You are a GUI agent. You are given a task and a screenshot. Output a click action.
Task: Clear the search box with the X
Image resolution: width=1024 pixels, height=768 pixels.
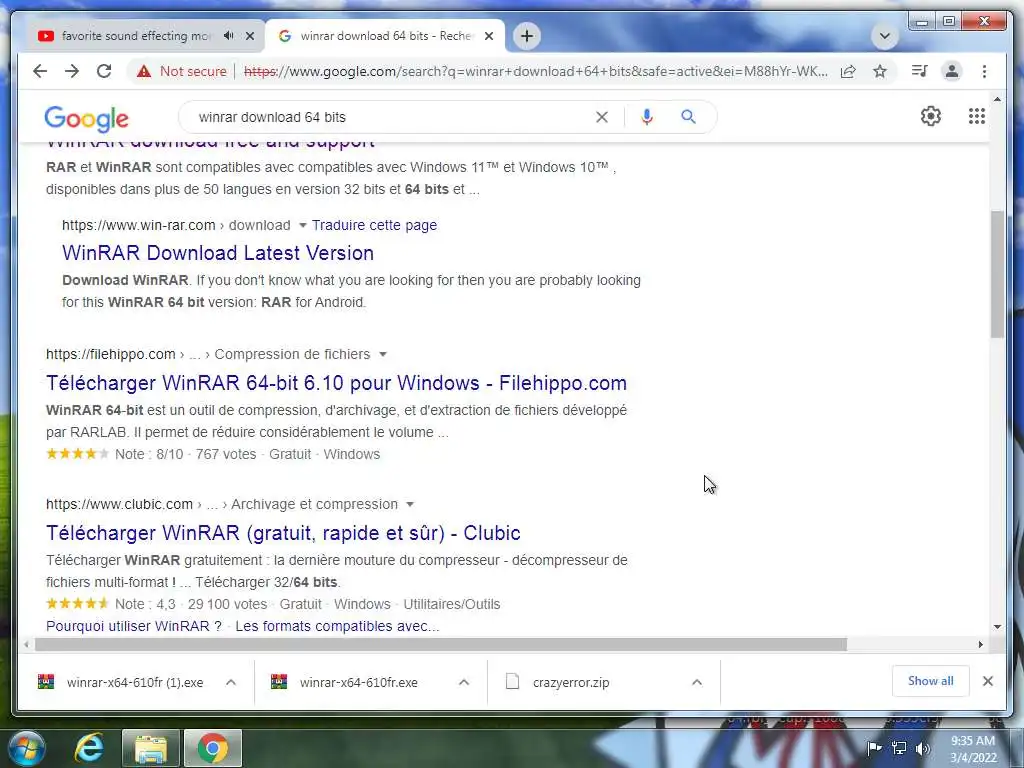coord(601,117)
